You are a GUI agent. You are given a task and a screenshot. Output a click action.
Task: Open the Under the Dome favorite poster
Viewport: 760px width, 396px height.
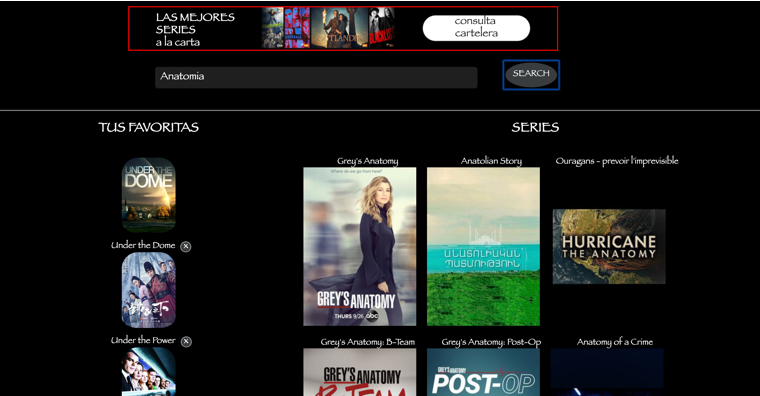tap(148, 195)
